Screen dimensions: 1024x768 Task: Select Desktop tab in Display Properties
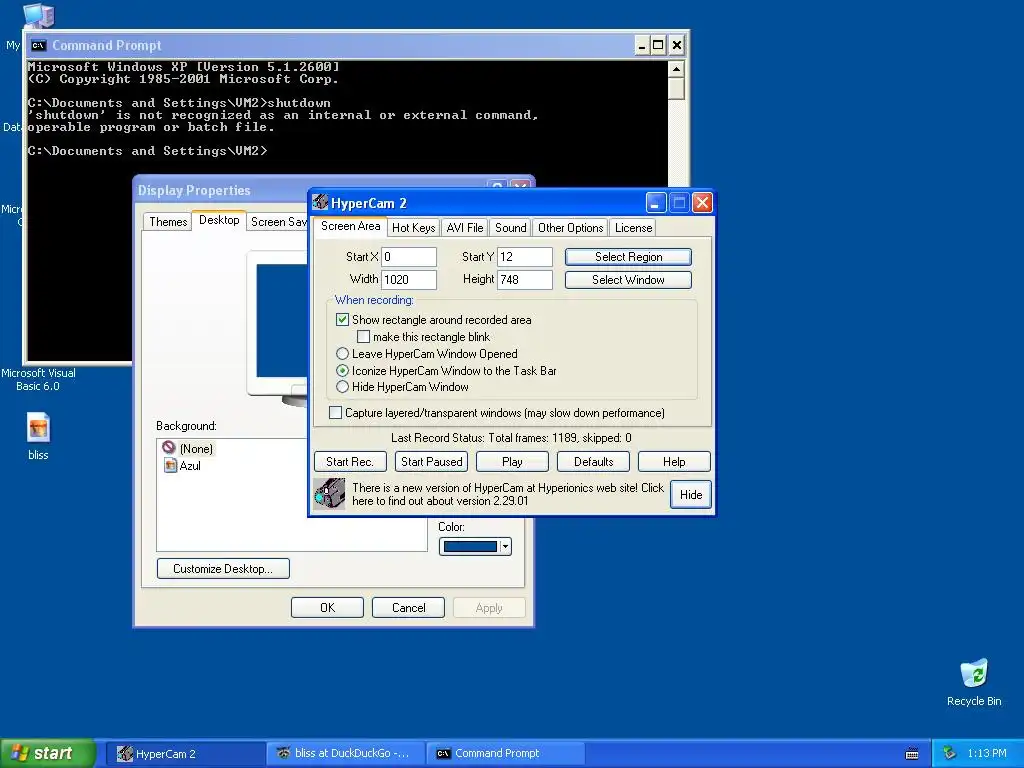[x=219, y=220]
